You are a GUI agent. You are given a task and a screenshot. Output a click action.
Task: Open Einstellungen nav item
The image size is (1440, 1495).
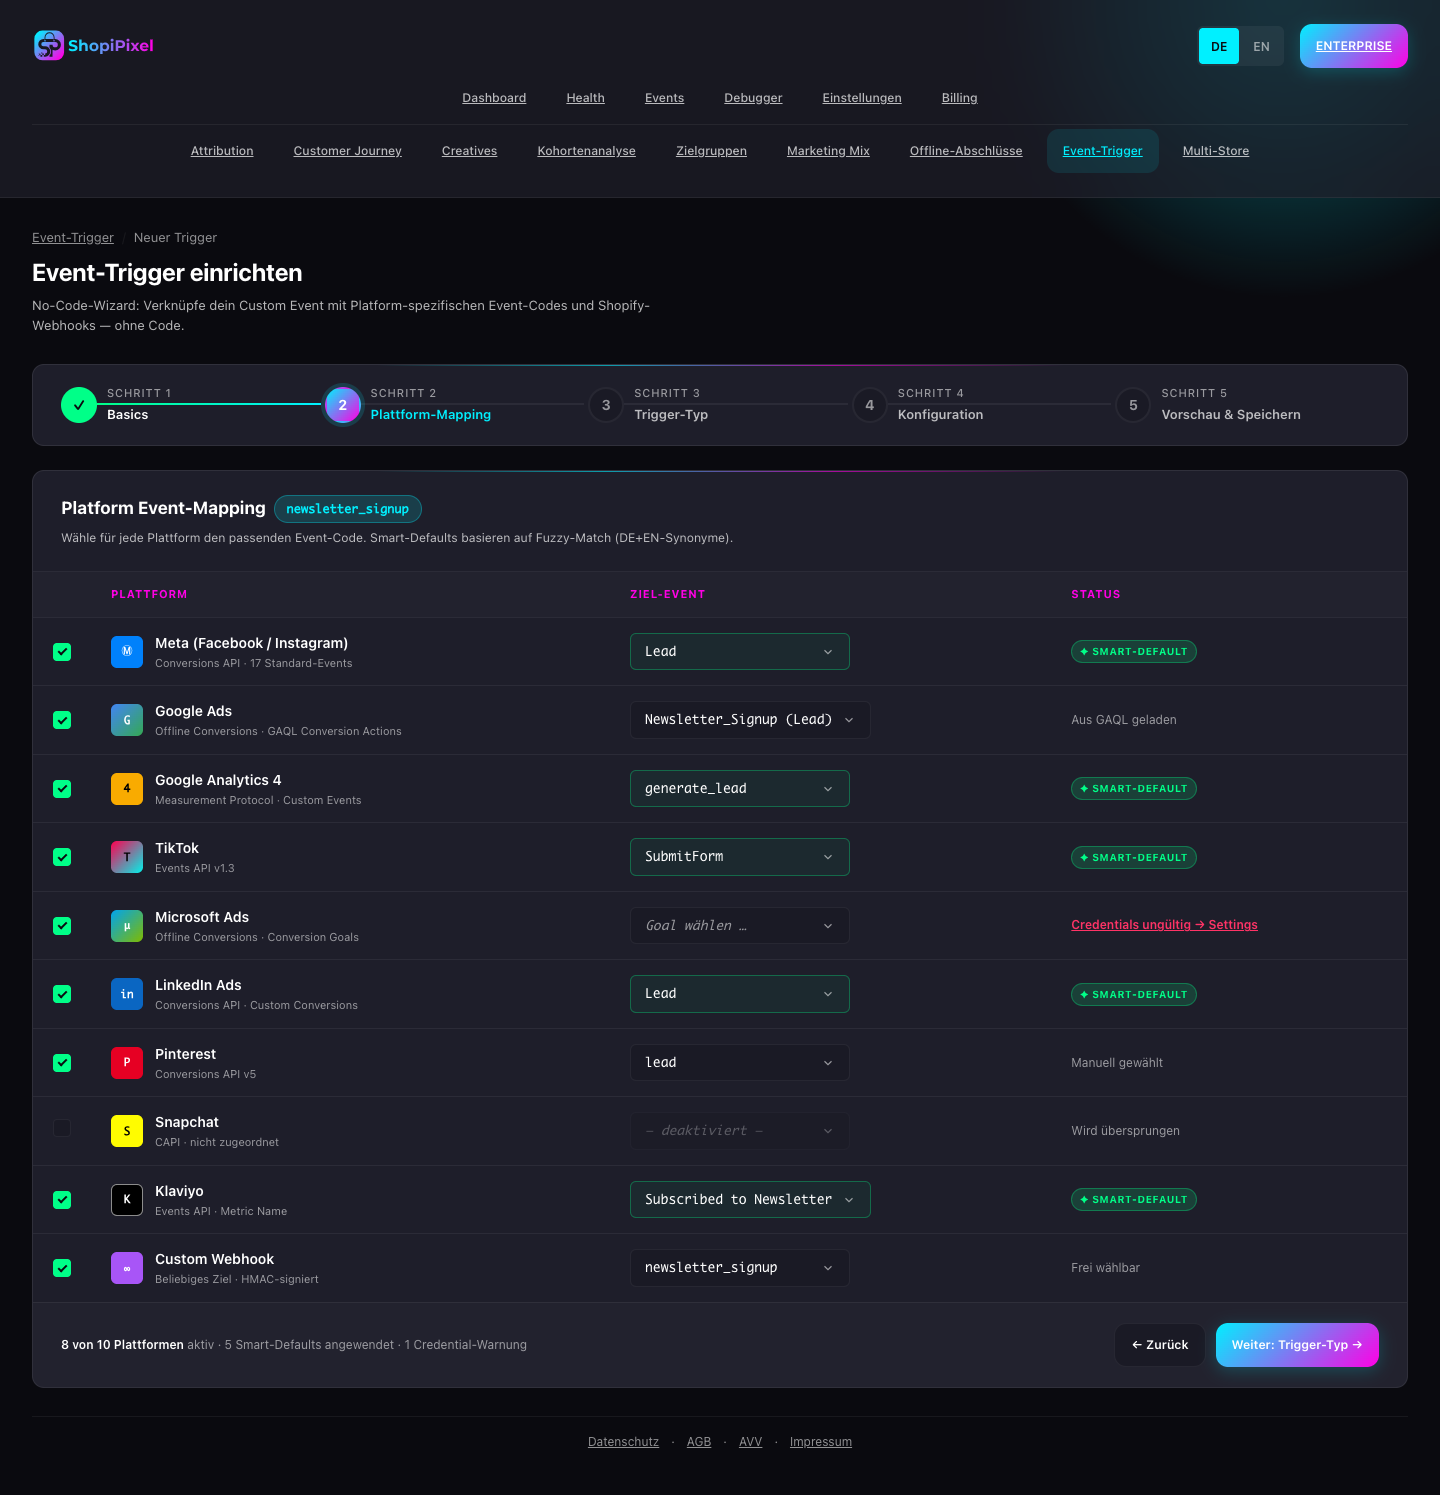coord(862,98)
